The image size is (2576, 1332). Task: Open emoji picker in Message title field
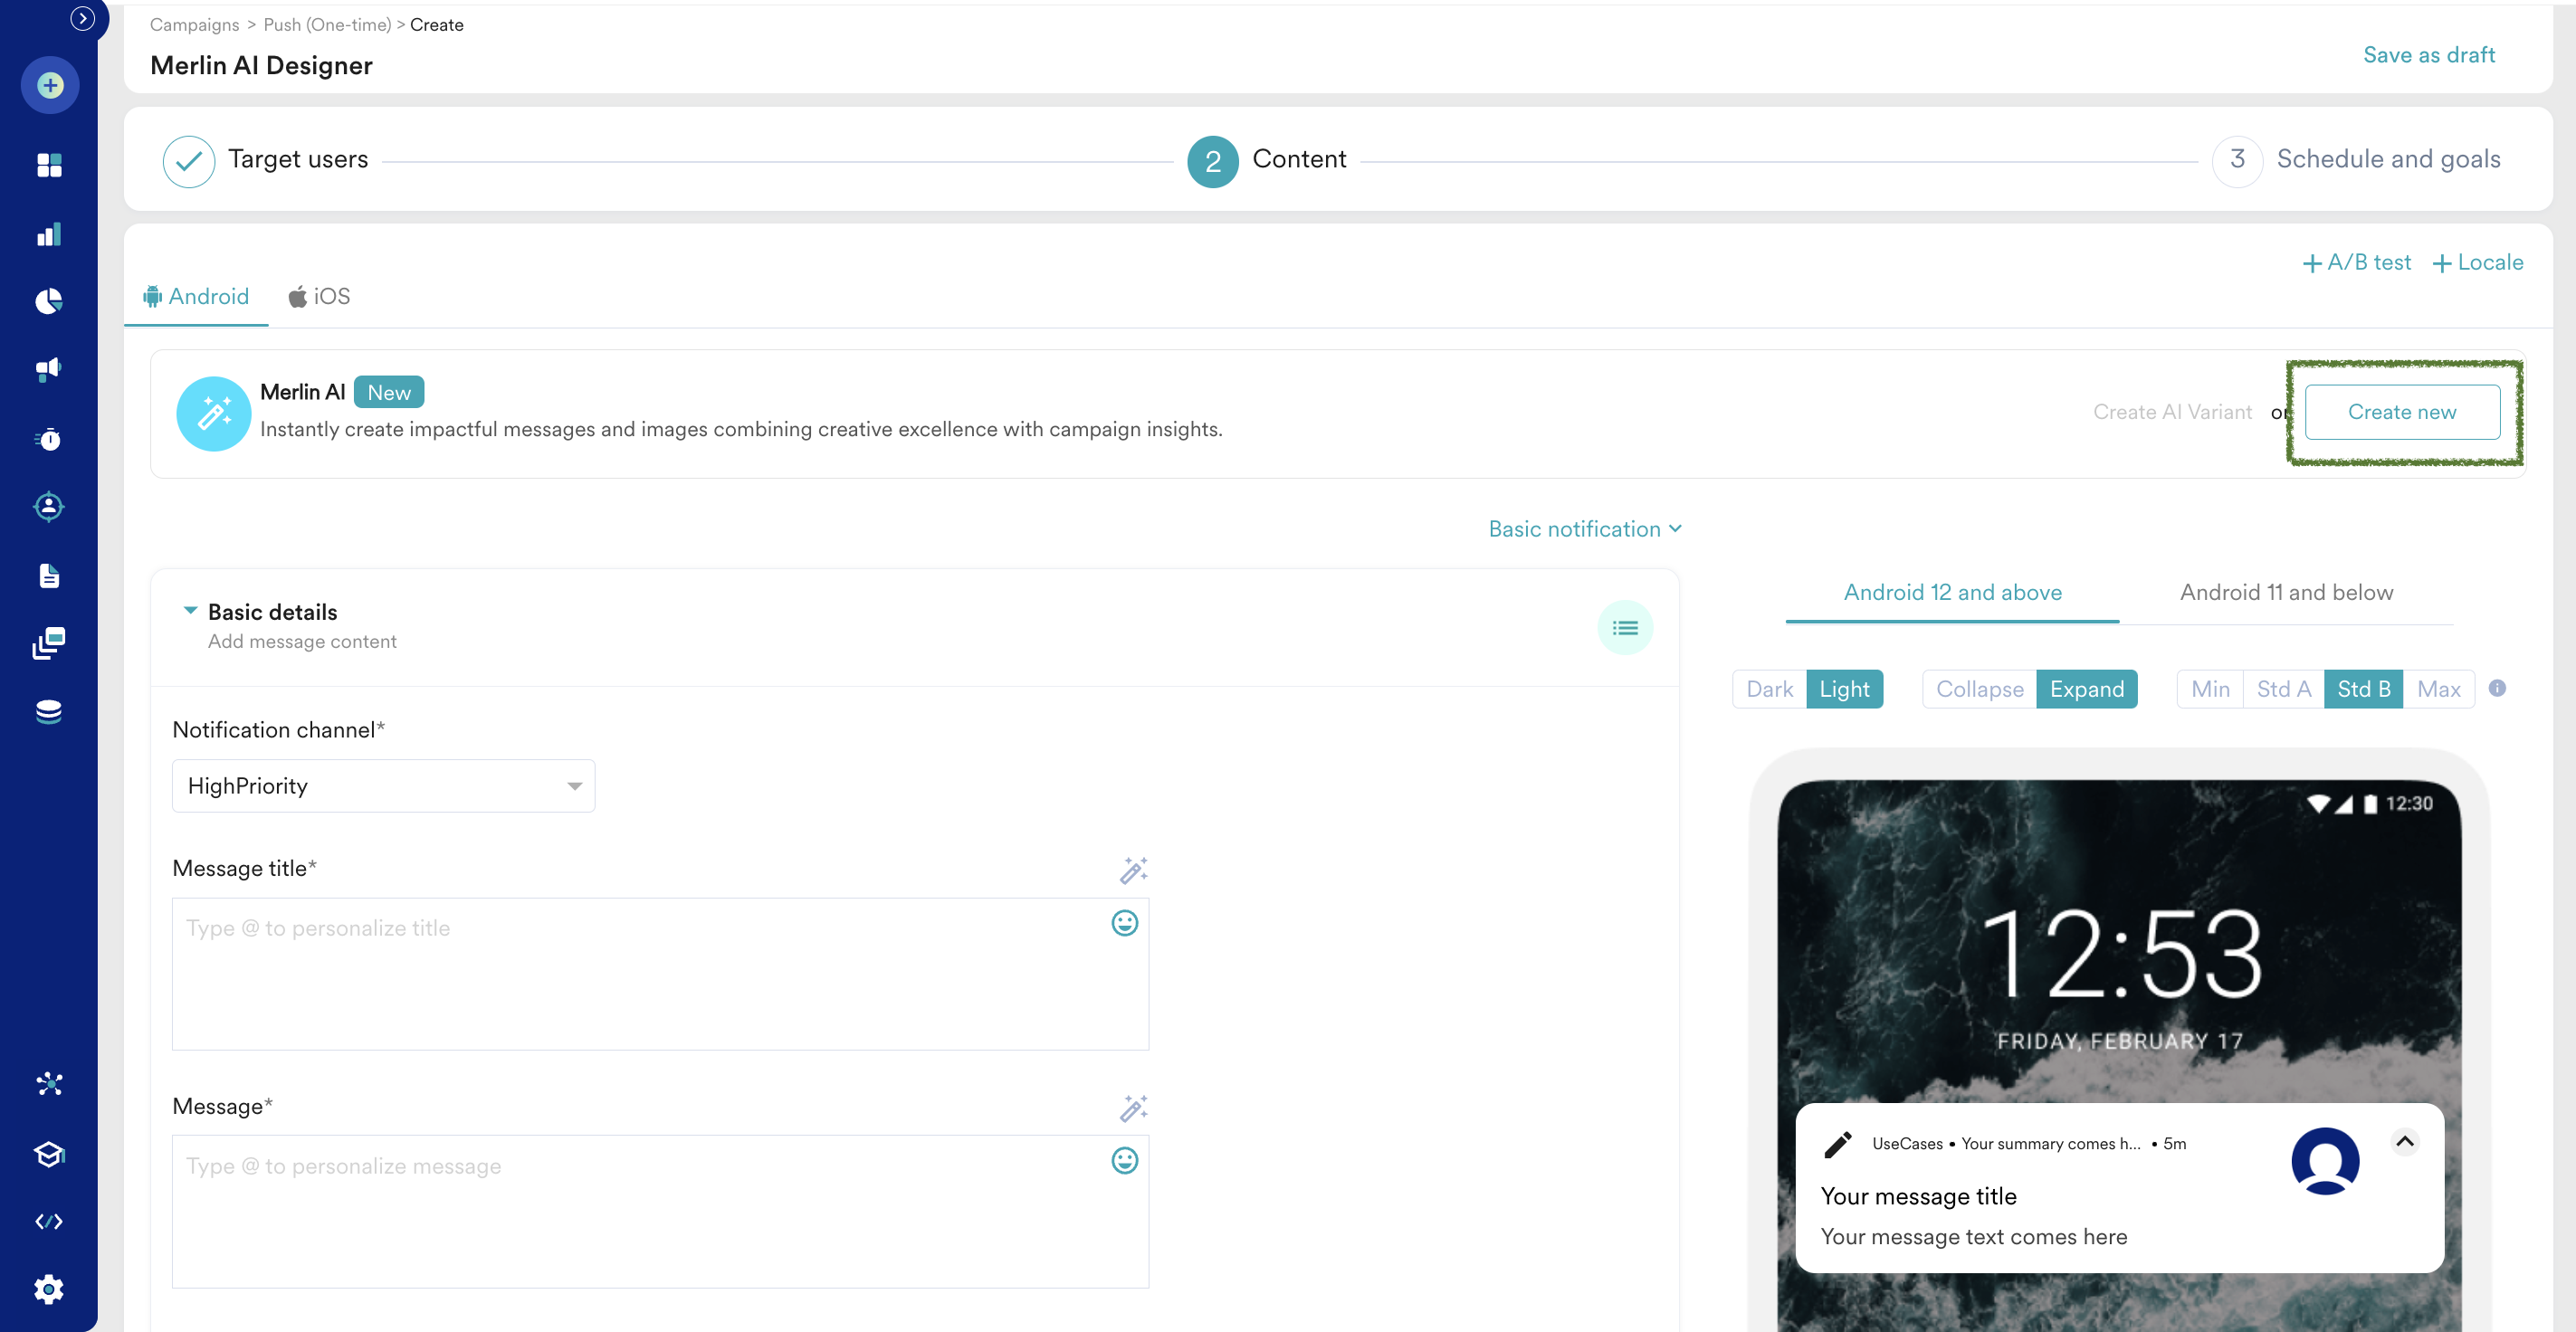pos(1125,923)
